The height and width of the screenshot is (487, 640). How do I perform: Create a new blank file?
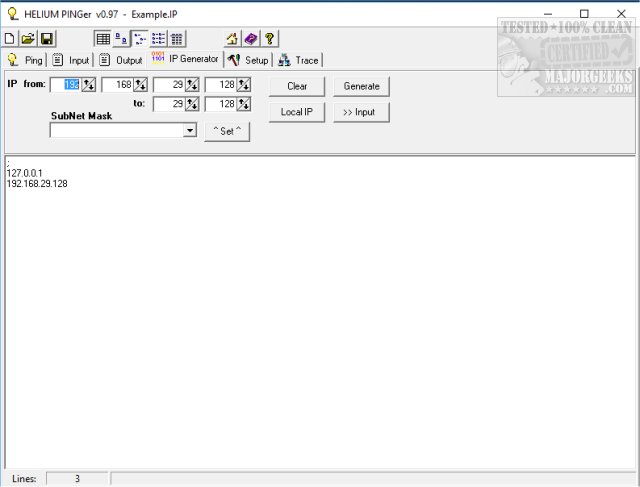(9, 39)
